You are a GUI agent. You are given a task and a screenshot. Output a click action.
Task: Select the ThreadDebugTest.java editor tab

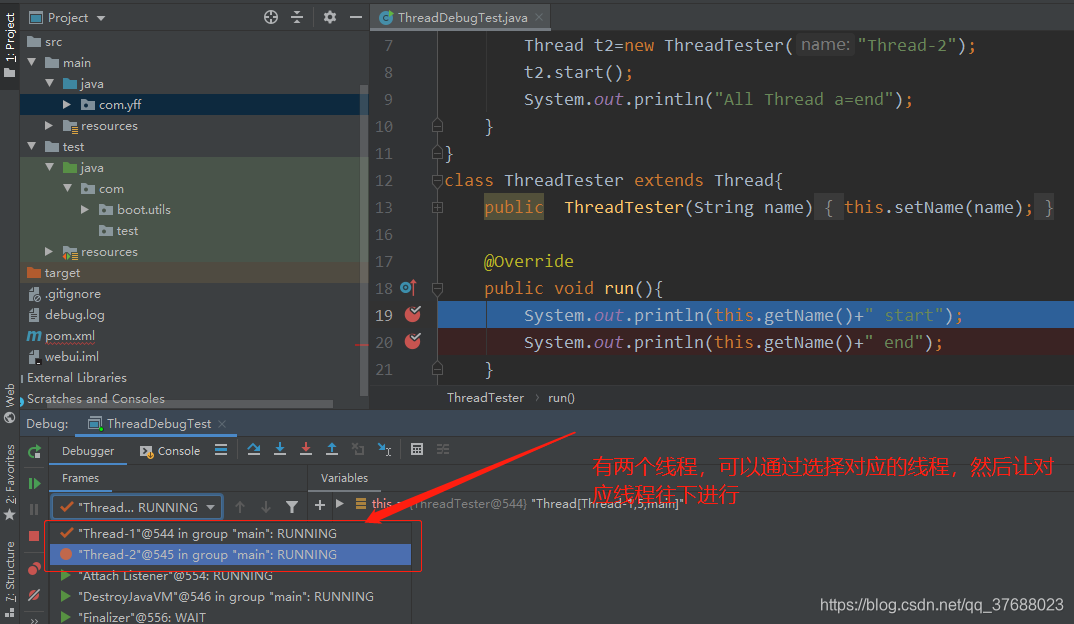(462, 17)
